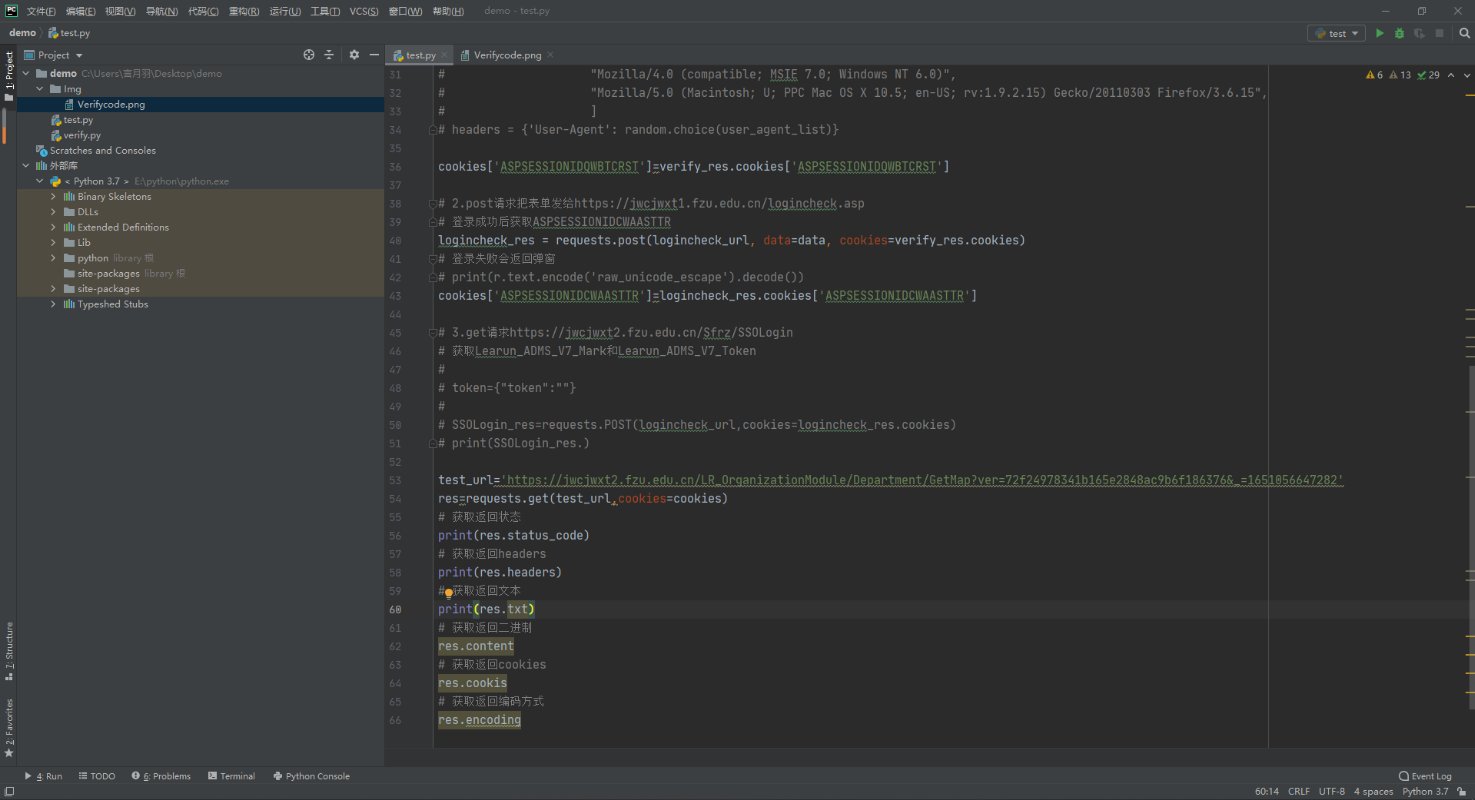
Task: Click the Stop process square icon
Action: (1439, 33)
